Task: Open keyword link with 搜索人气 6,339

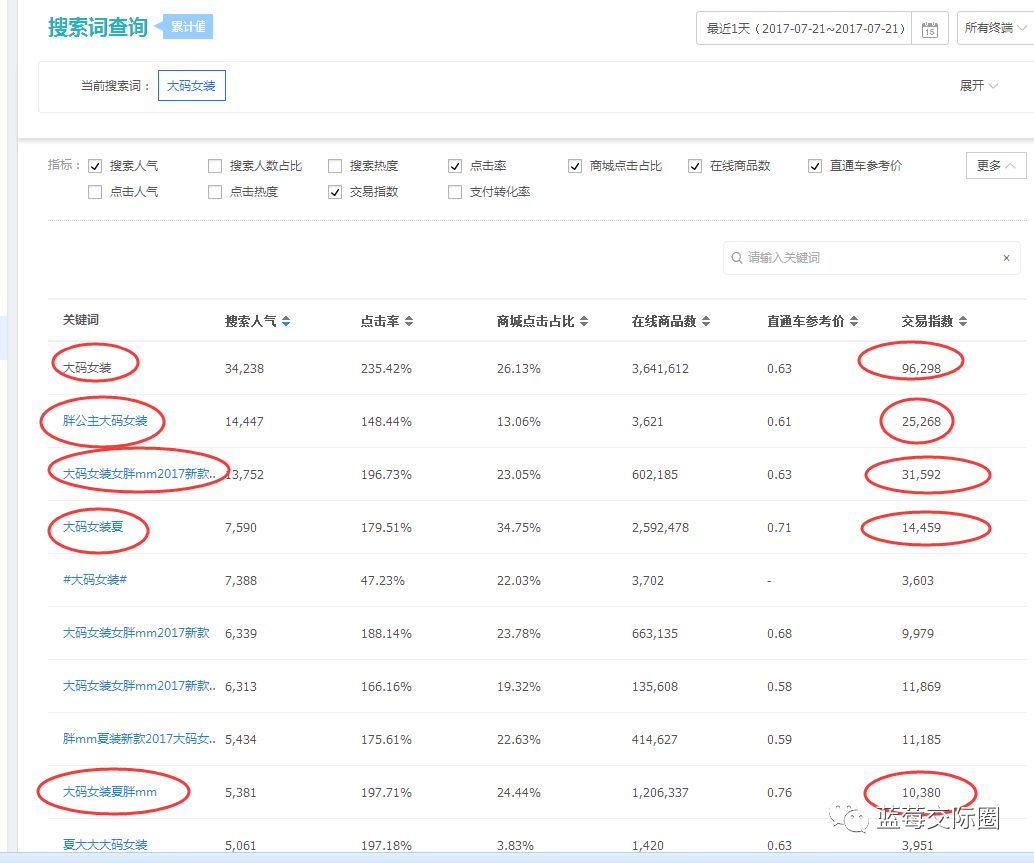Action: (x=136, y=633)
